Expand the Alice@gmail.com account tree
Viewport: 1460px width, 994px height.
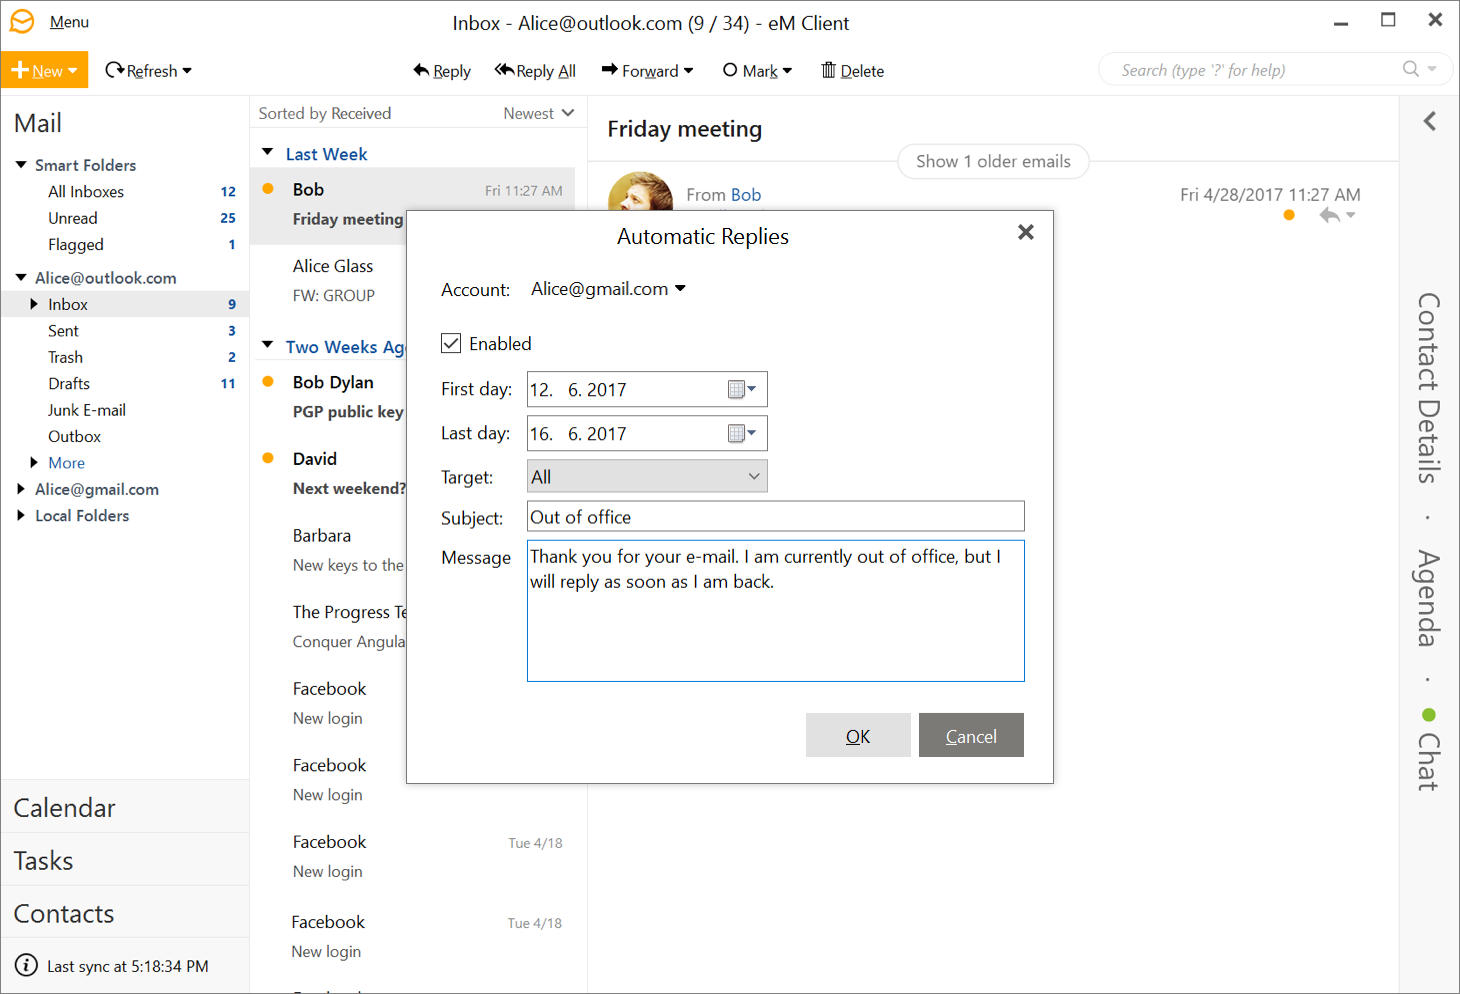tap(21, 489)
